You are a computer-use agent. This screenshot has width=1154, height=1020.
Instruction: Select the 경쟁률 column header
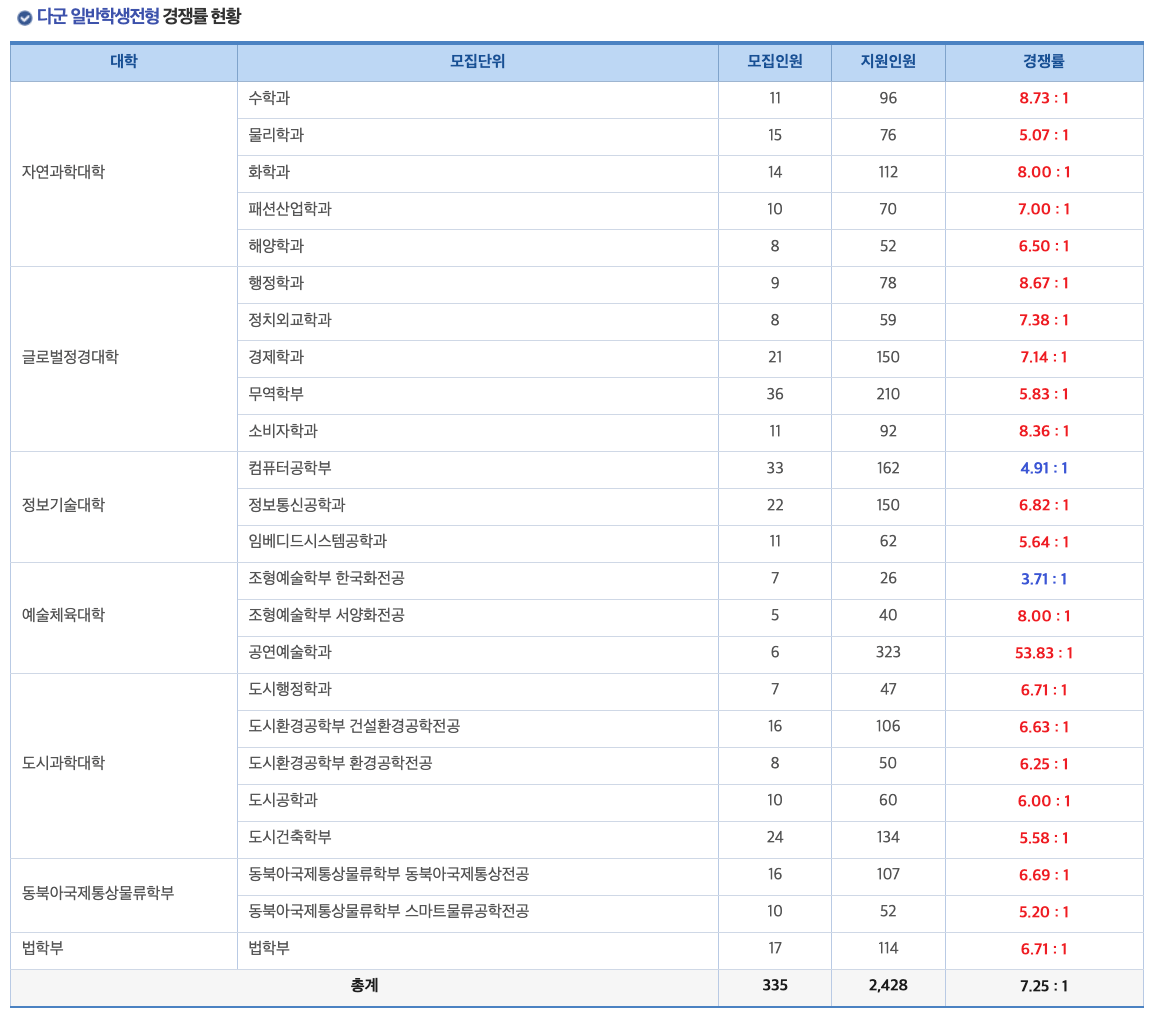(1048, 62)
